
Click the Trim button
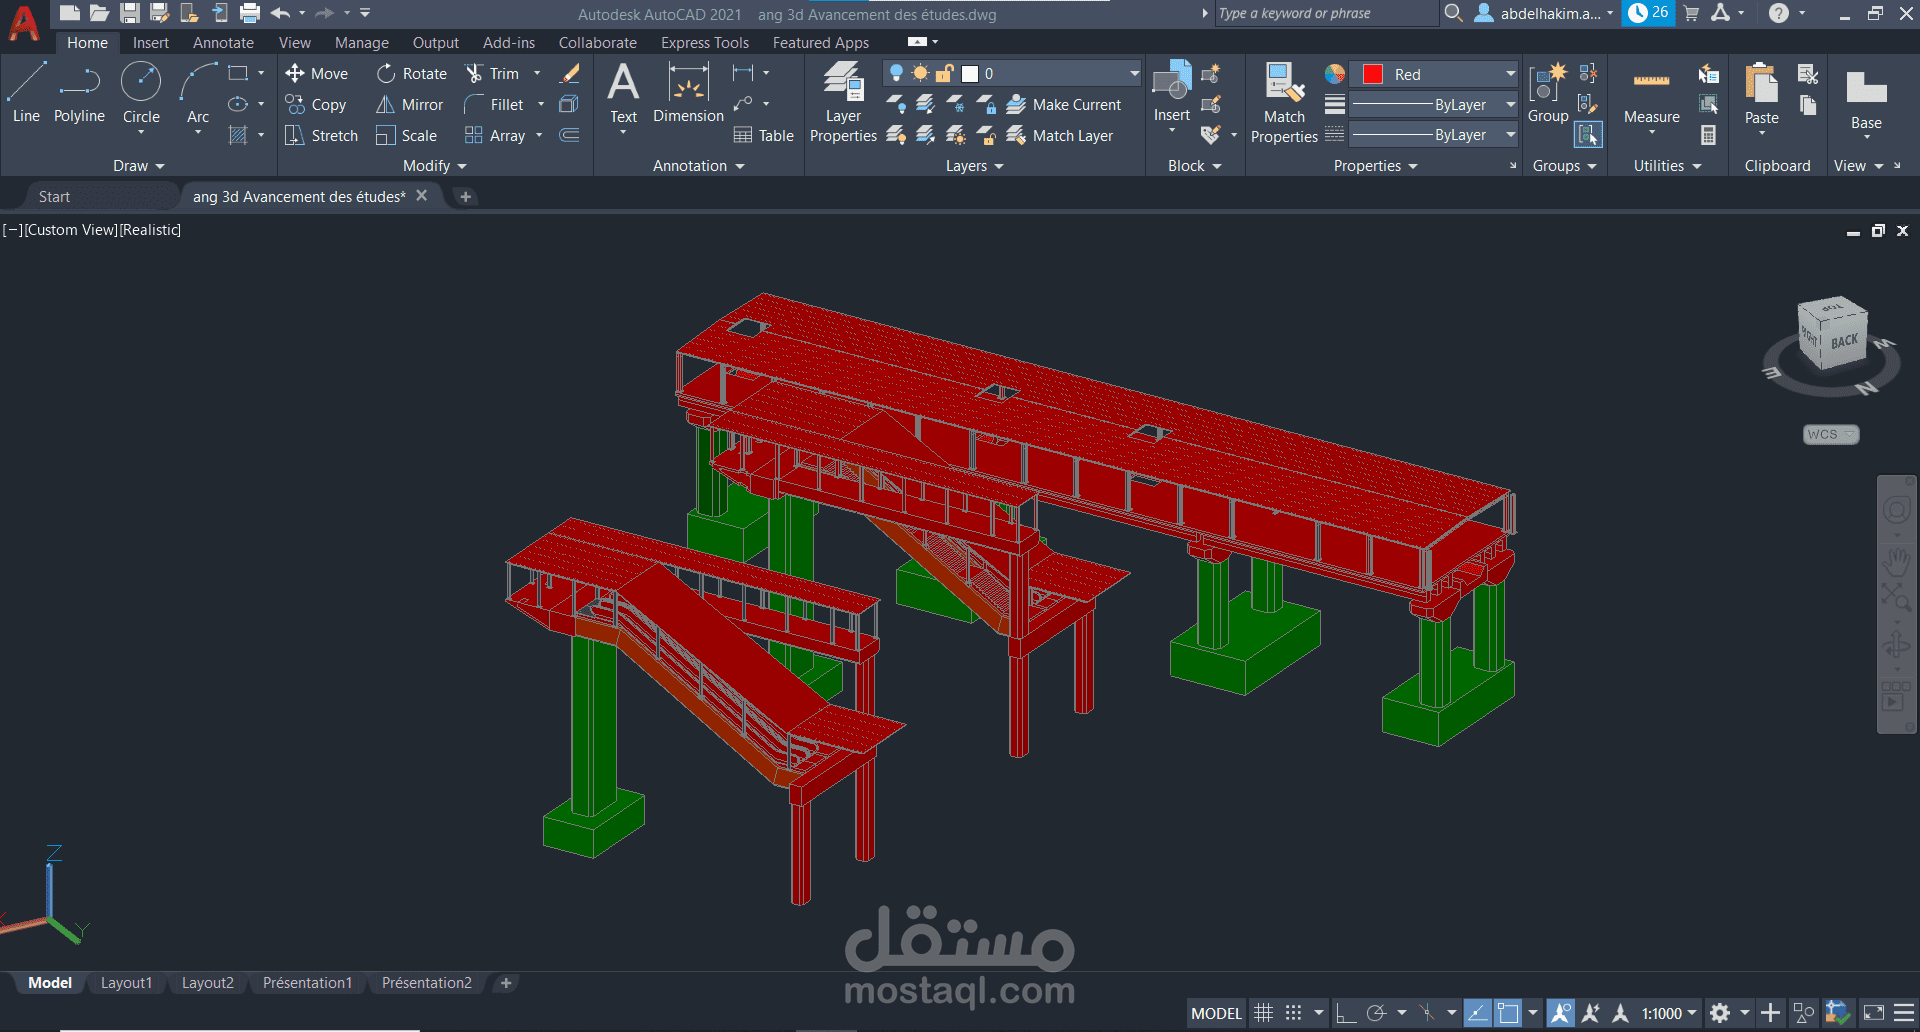click(x=492, y=73)
